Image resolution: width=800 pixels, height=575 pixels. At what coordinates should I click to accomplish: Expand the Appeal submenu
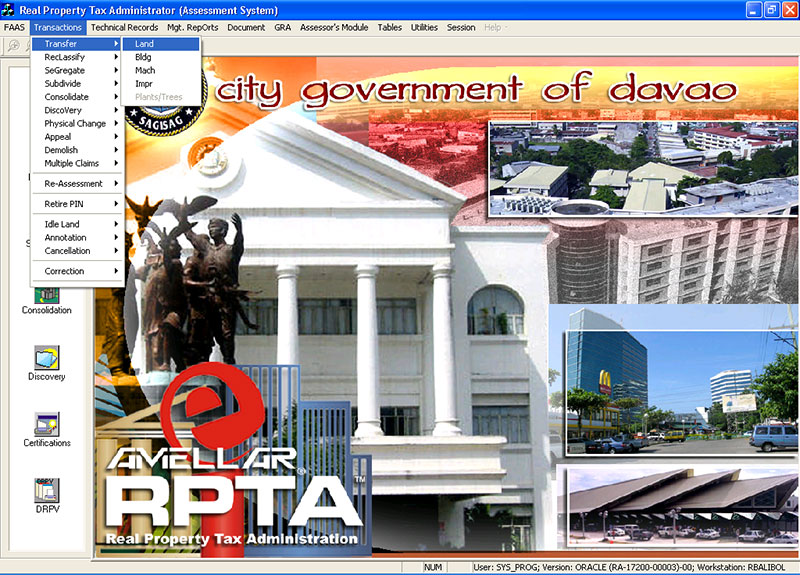pos(77,137)
